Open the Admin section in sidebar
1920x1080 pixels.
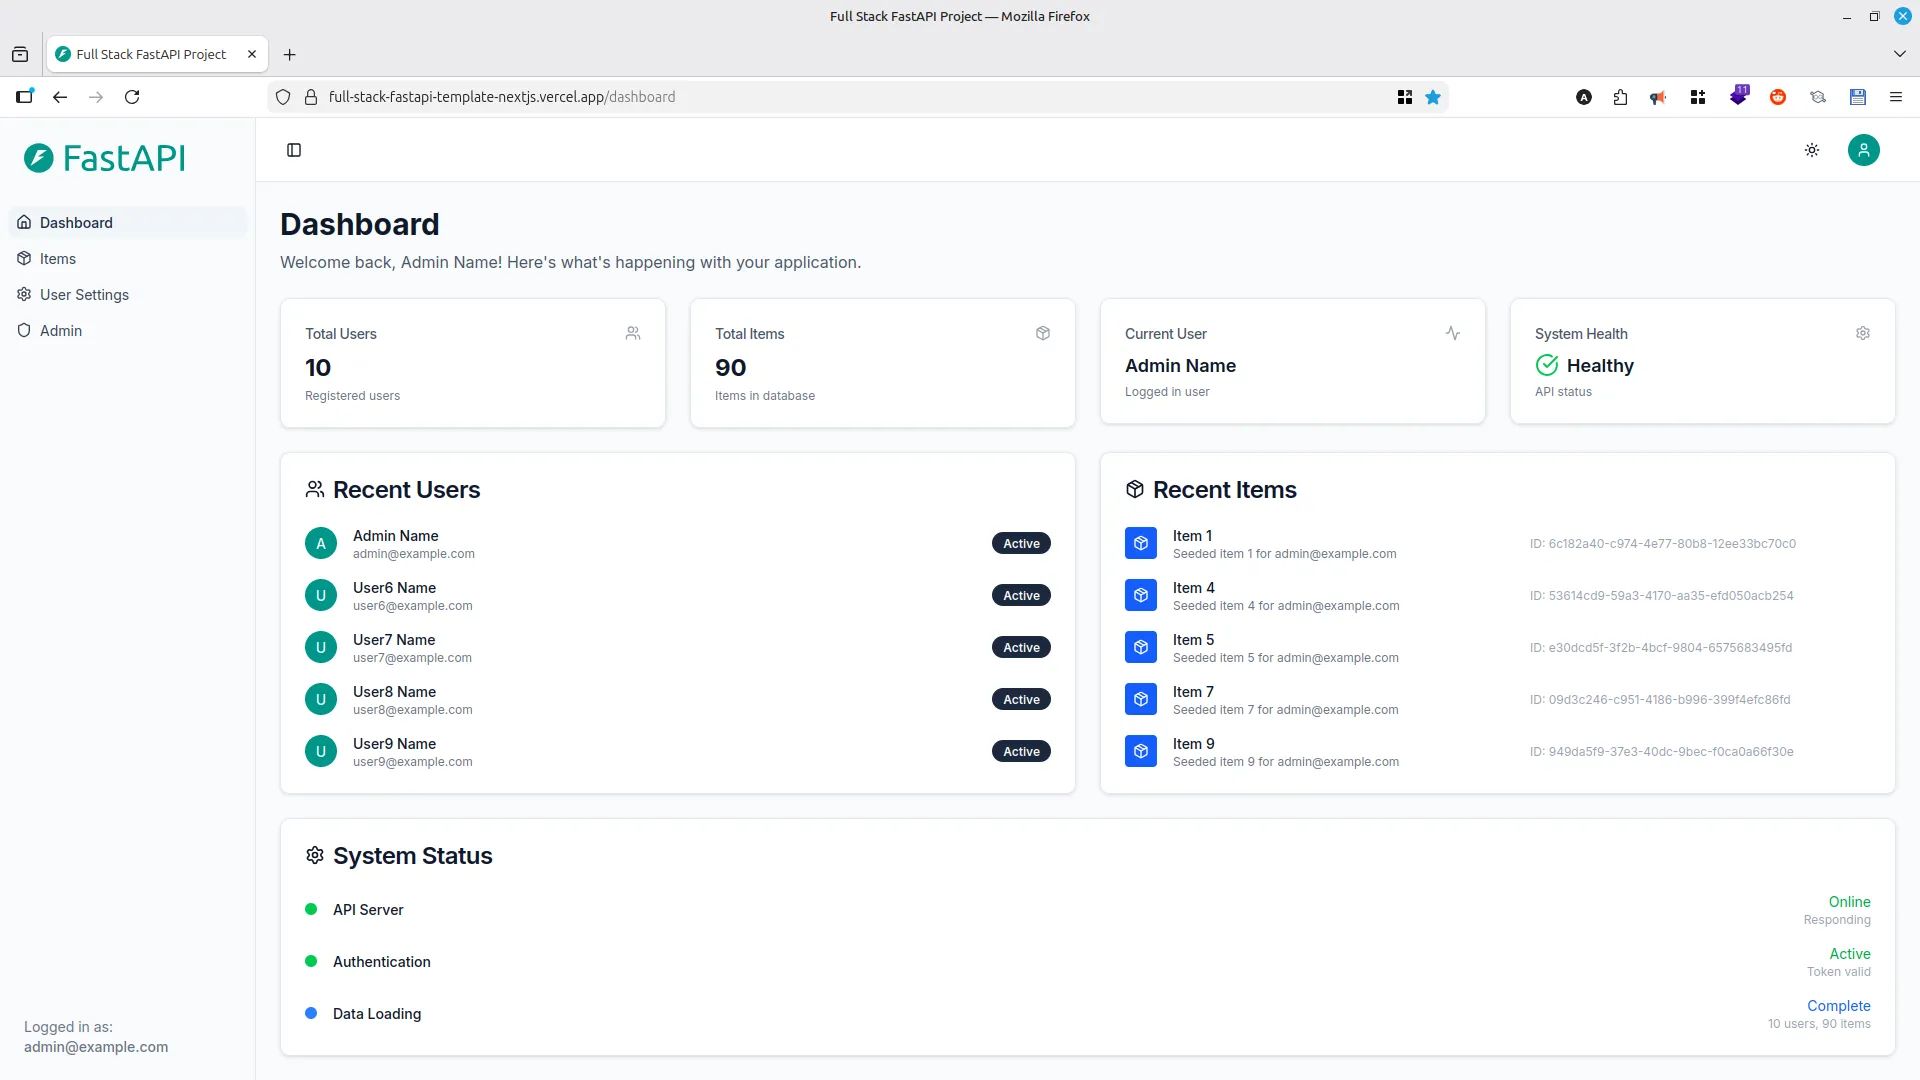pyautogui.click(x=60, y=330)
